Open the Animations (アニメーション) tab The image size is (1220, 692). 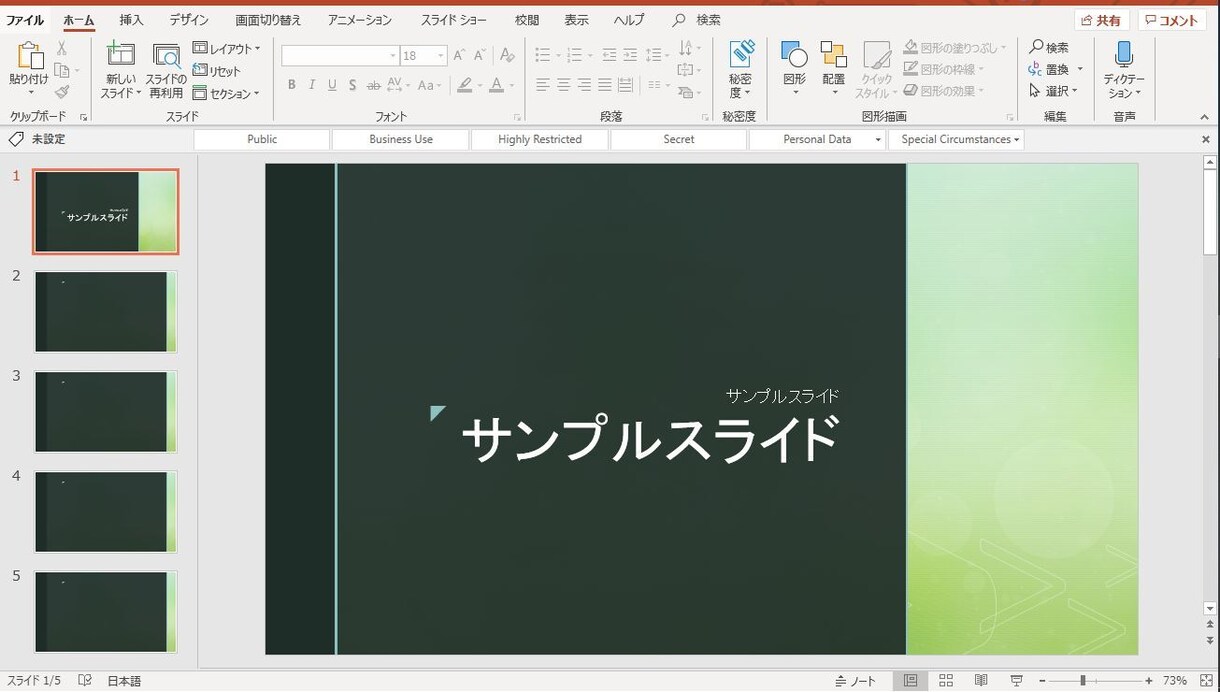pyautogui.click(x=360, y=20)
